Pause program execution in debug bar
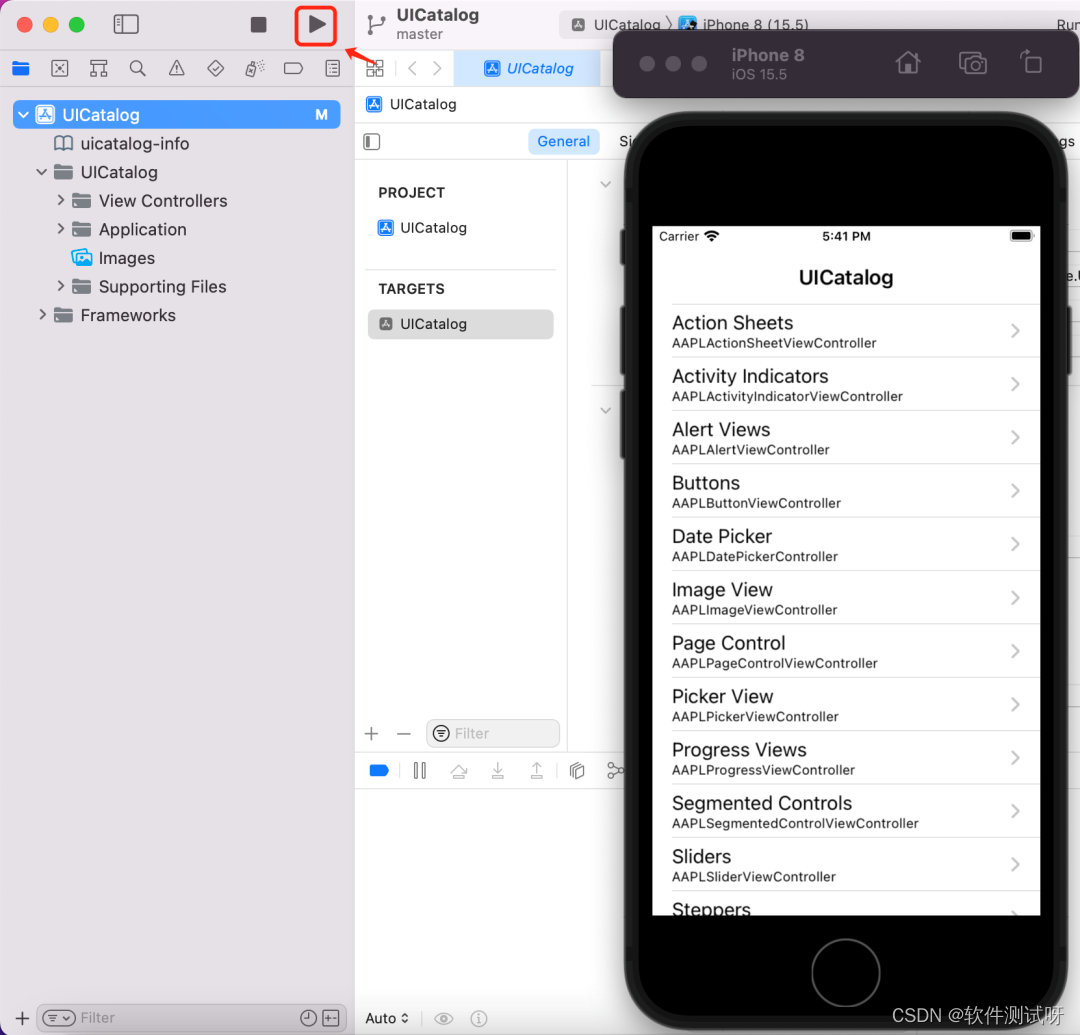Screen dimensions: 1080x1035 click(x=419, y=771)
